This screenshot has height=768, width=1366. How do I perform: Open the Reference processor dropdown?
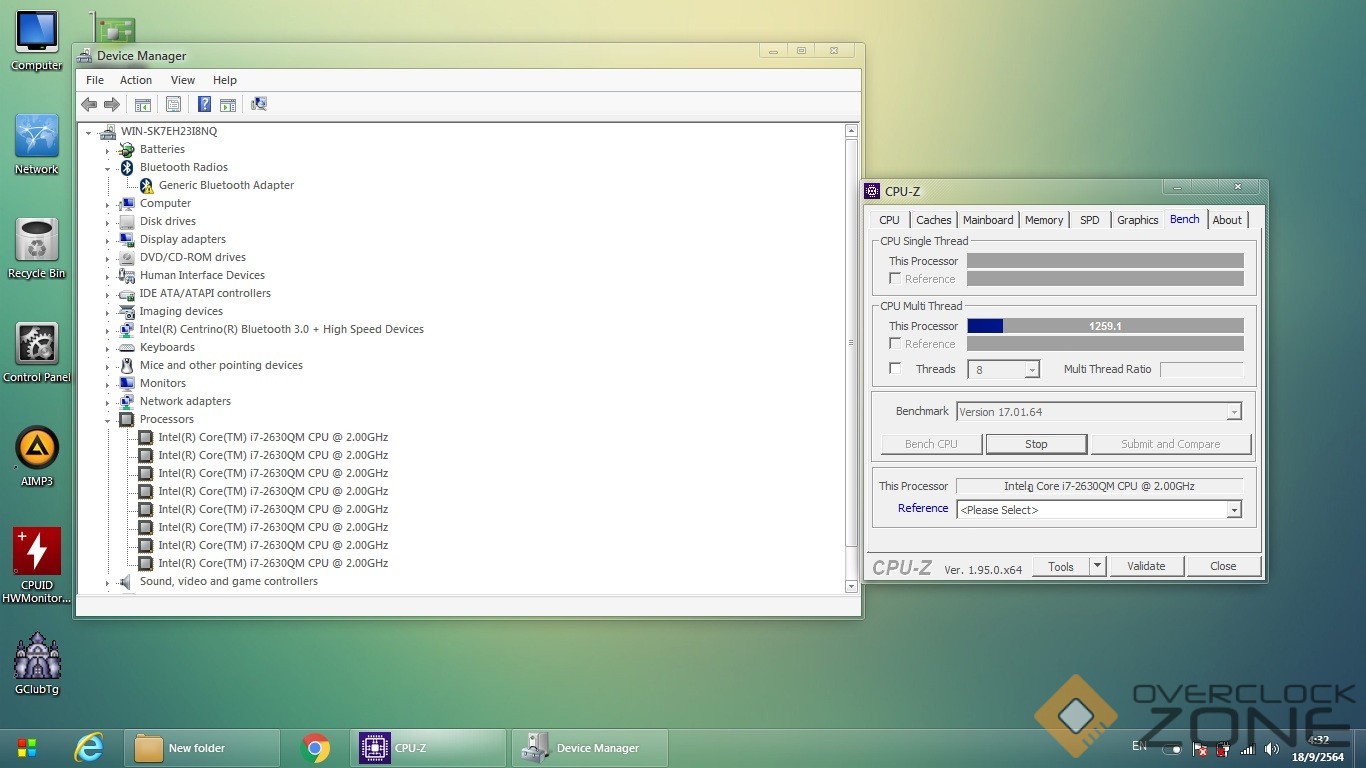(1234, 510)
